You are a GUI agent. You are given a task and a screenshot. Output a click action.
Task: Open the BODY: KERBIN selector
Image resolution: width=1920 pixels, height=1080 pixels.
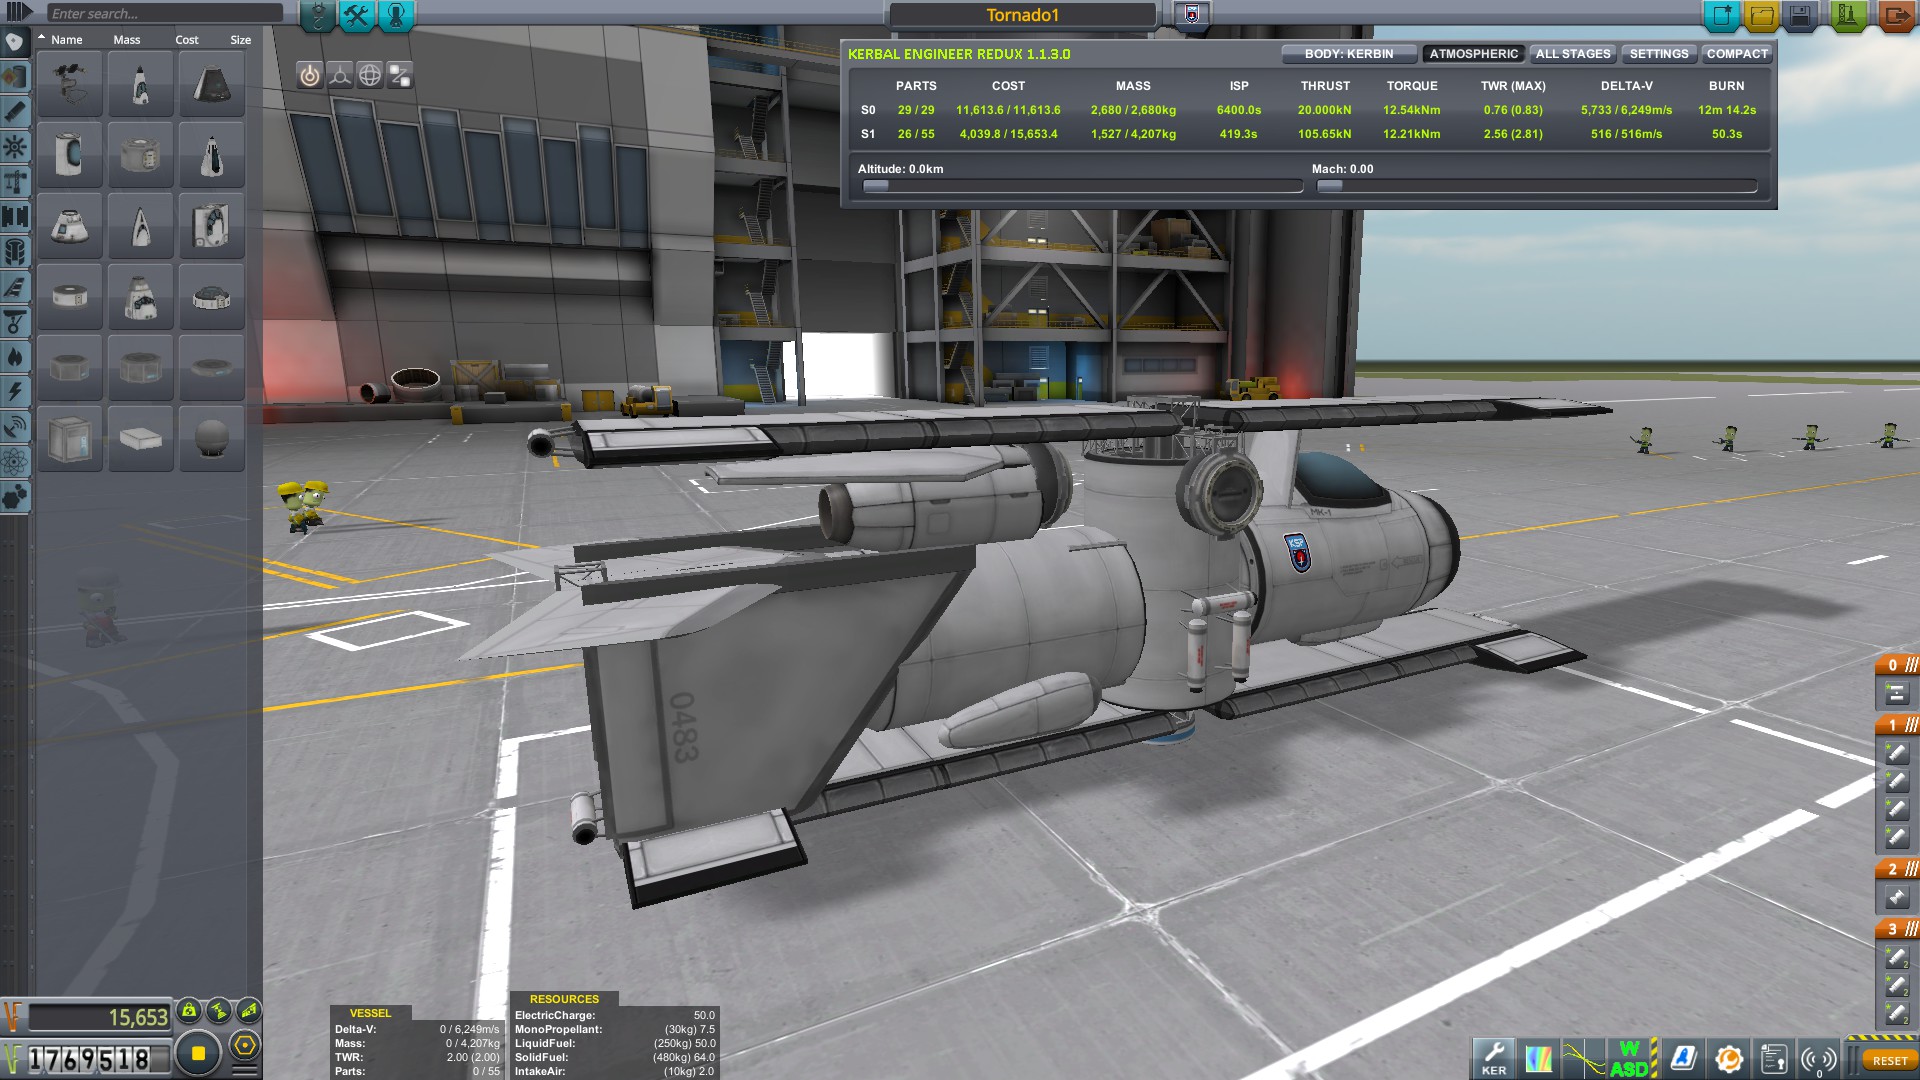1348,54
